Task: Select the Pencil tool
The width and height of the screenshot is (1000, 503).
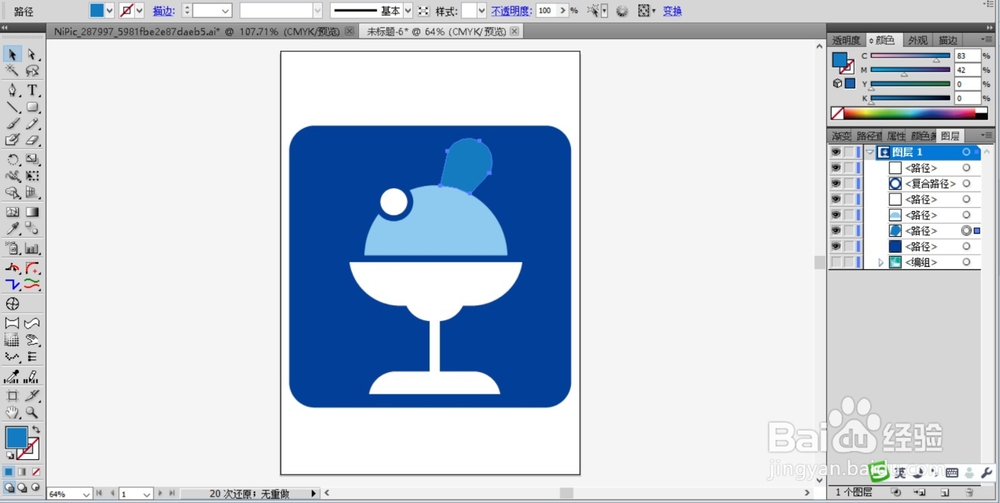Action: 32,124
